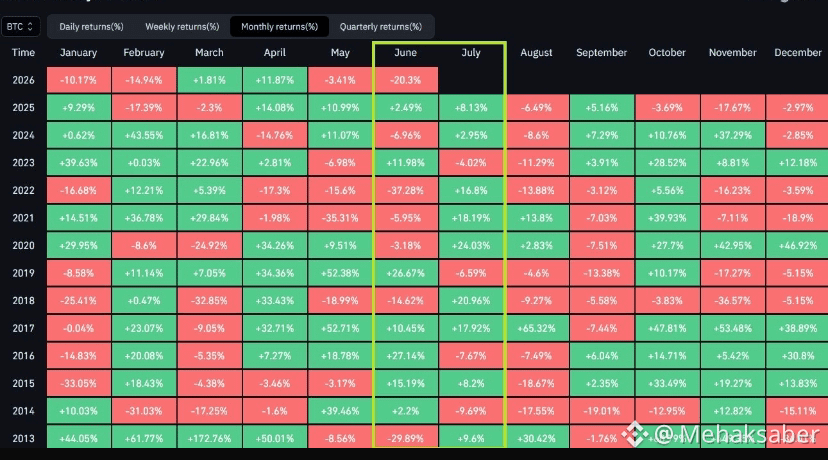Screen dimensions: 828x460
Task: Click the +65.32% August 2017 cell
Action: click(x=536, y=328)
